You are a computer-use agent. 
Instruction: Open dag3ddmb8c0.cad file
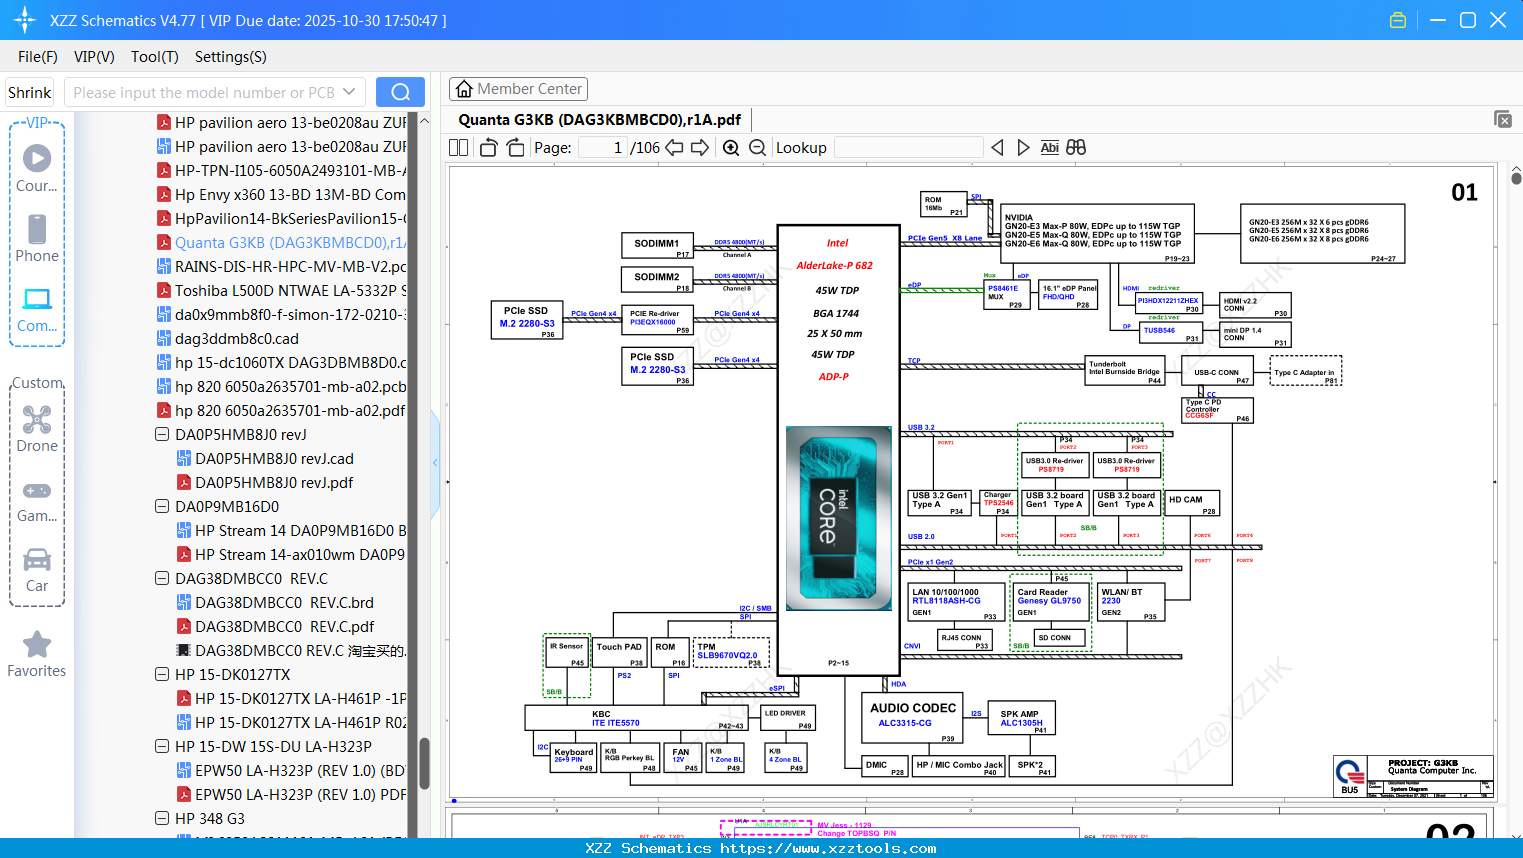click(228, 339)
